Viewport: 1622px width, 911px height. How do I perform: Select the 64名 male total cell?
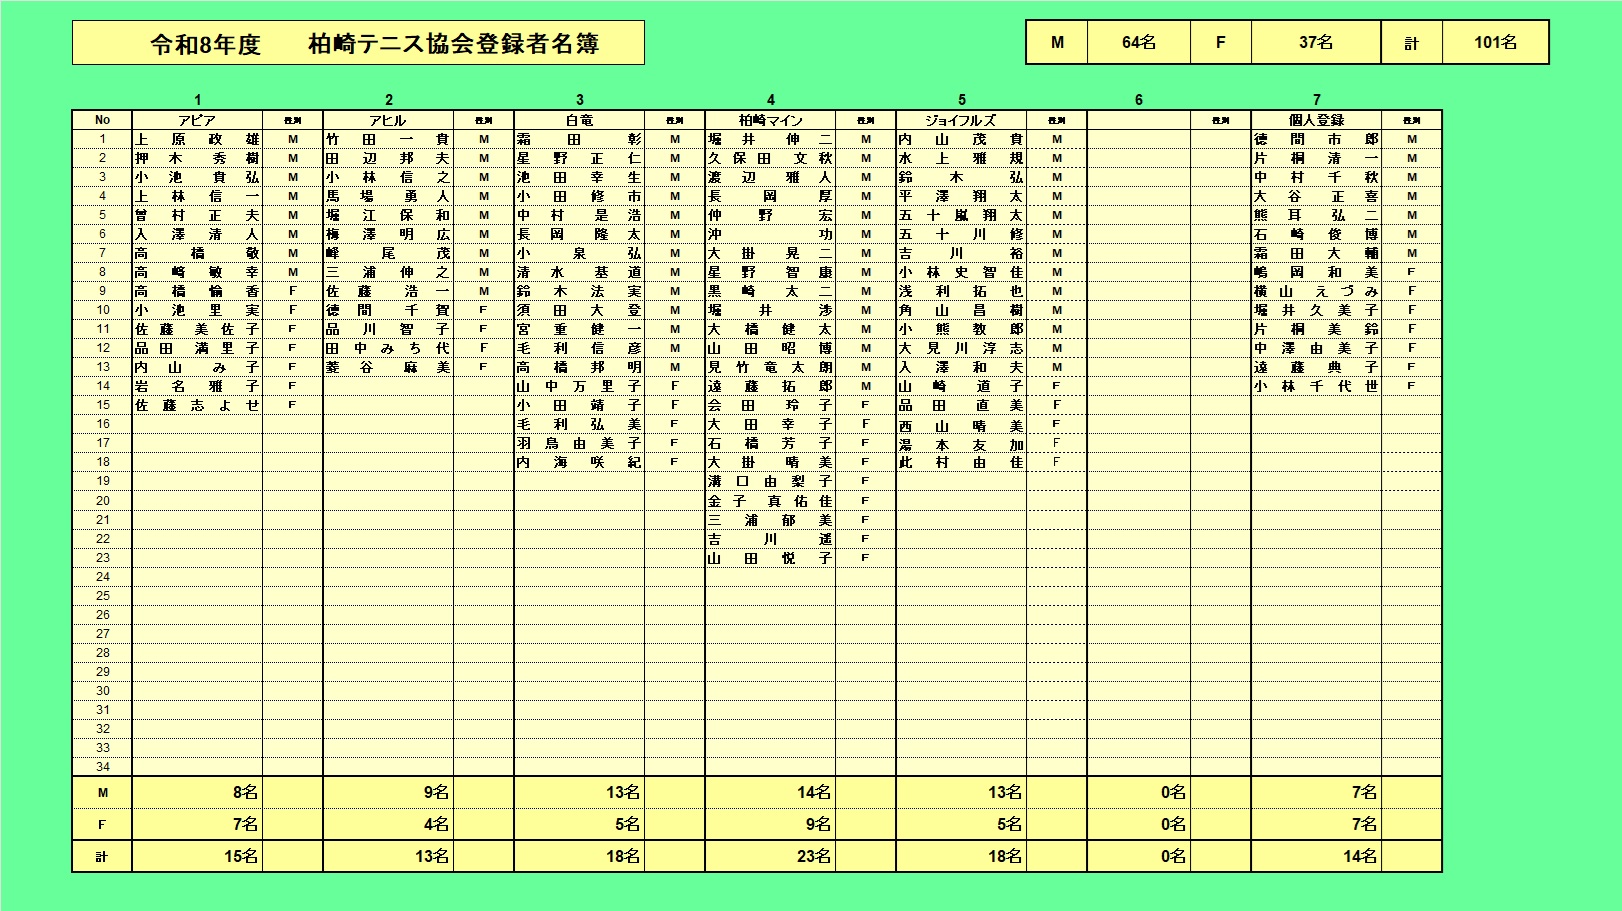point(1138,42)
